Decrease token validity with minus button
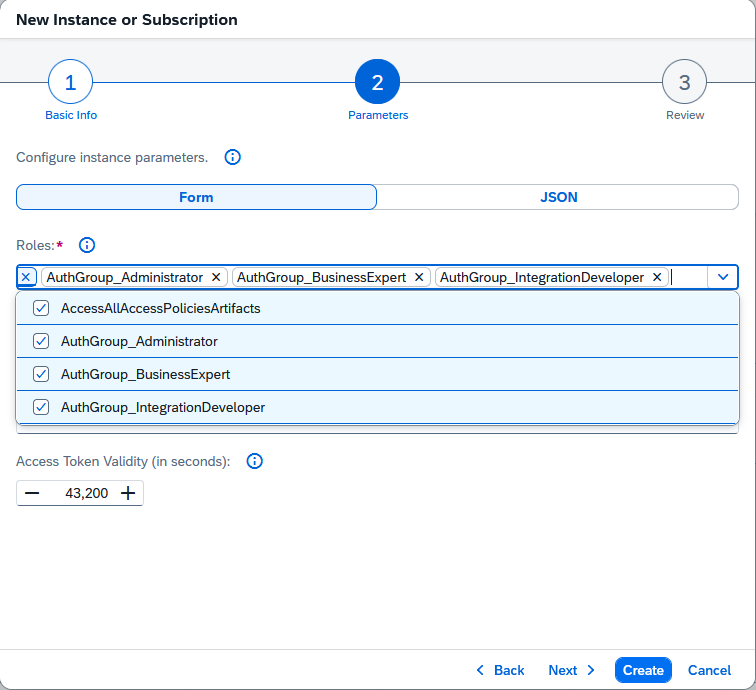756x690 pixels. click(x=32, y=493)
